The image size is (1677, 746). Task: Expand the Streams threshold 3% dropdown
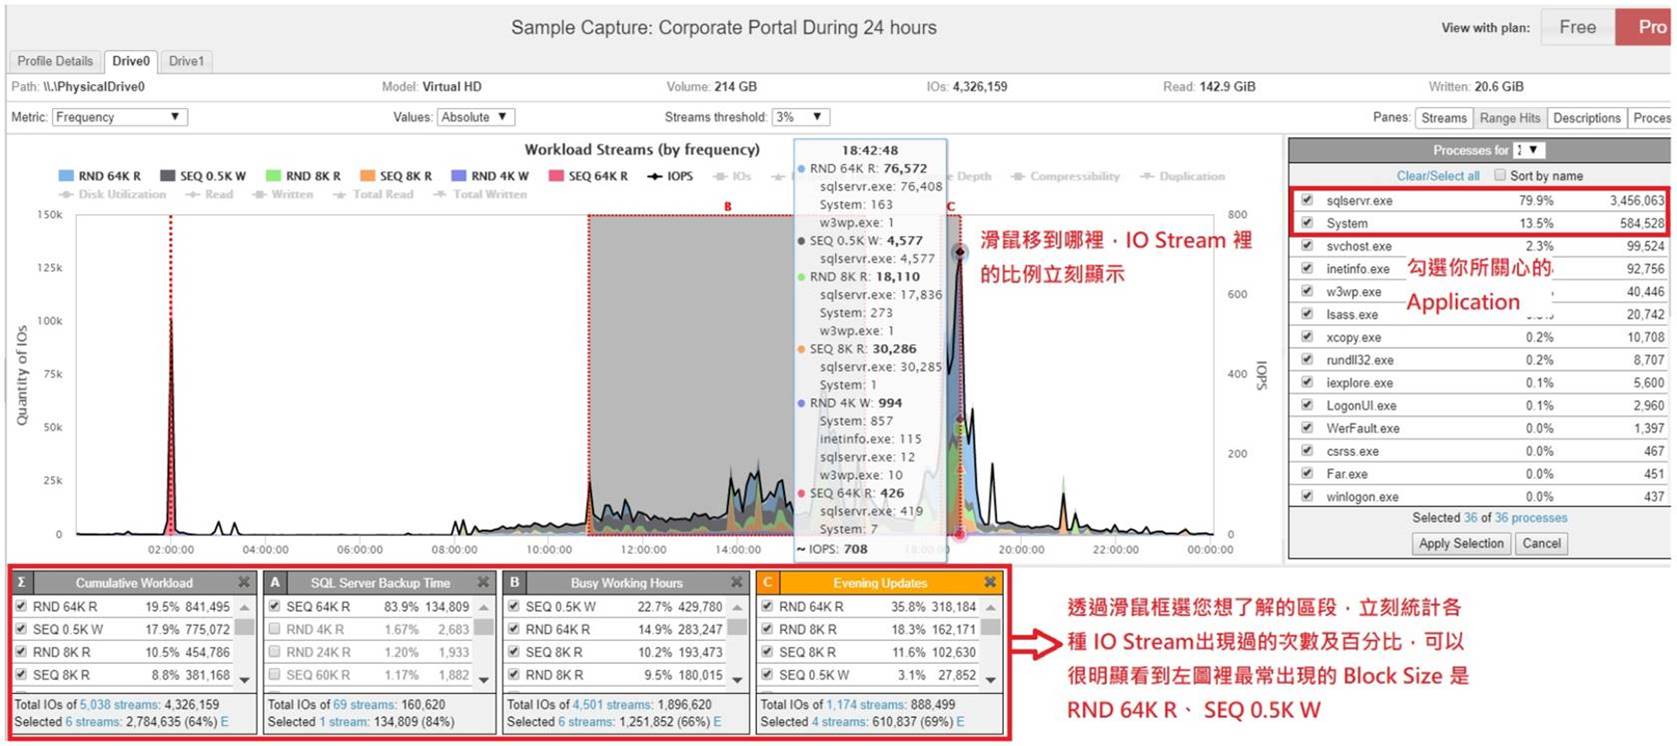(800, 117)
